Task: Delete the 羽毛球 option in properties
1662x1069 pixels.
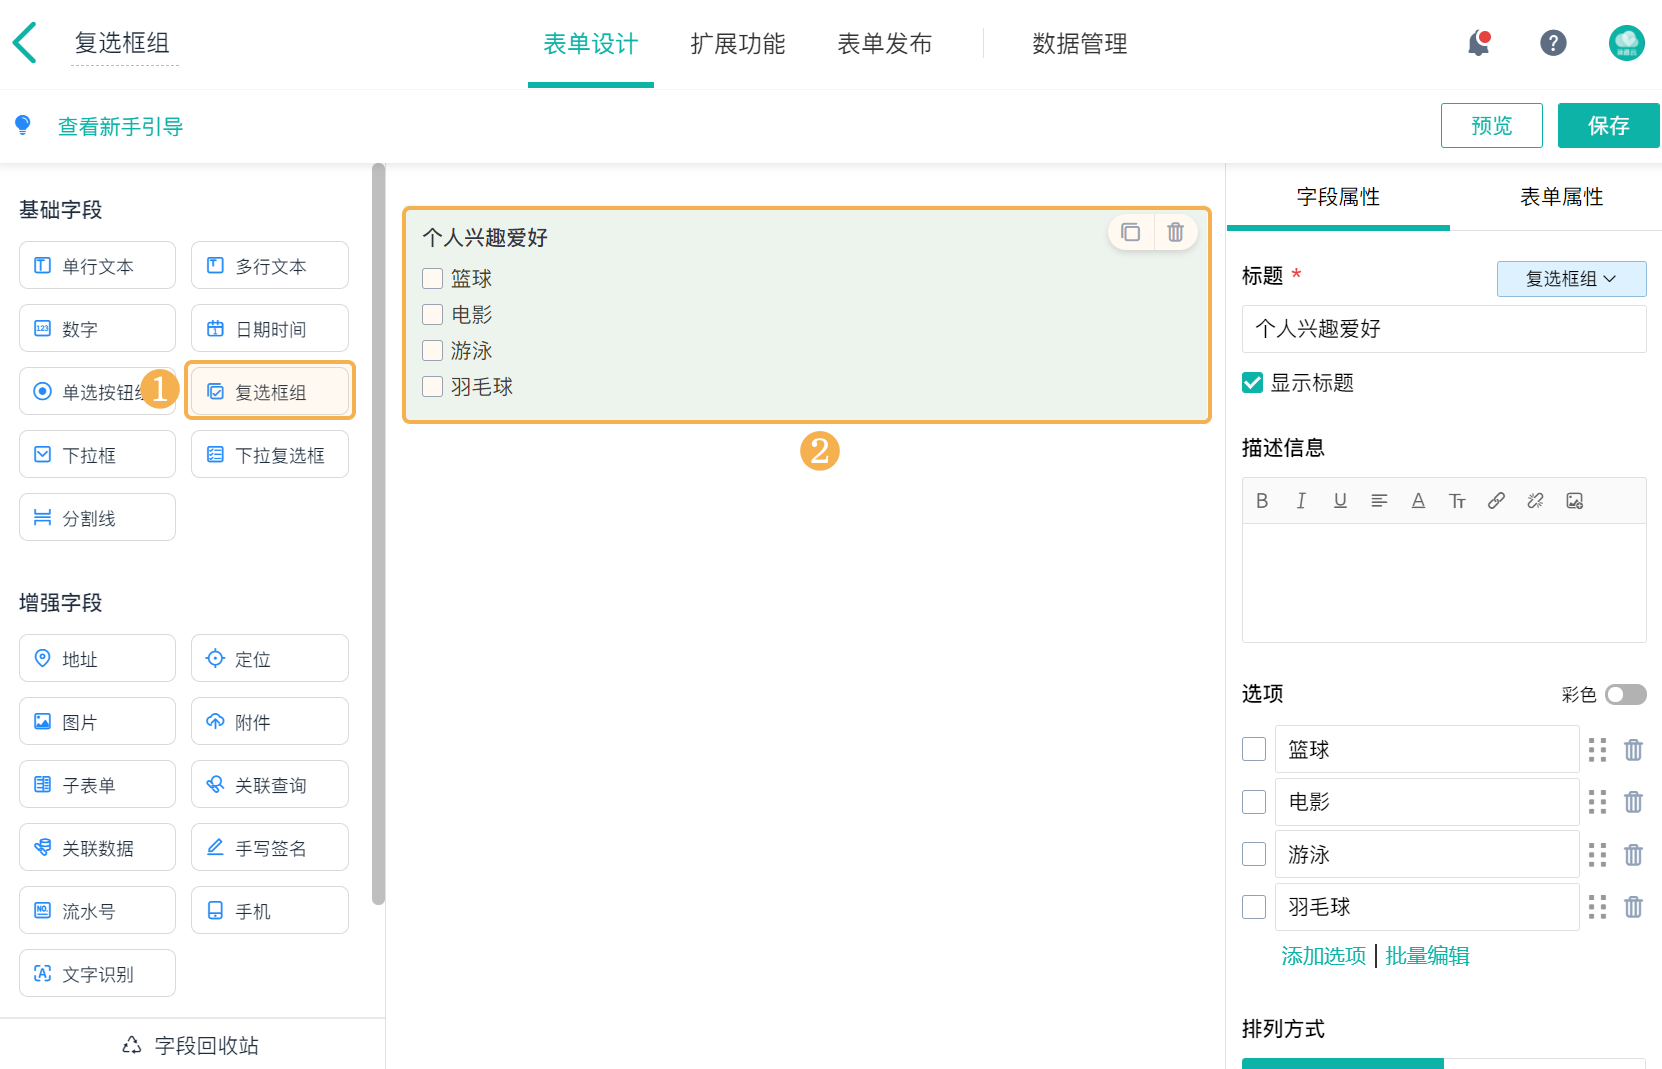Action: 1633,907
